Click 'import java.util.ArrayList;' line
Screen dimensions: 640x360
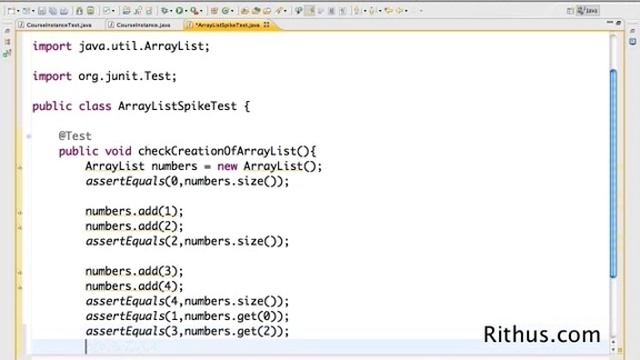pyautogui.click(x=121, y=46)
